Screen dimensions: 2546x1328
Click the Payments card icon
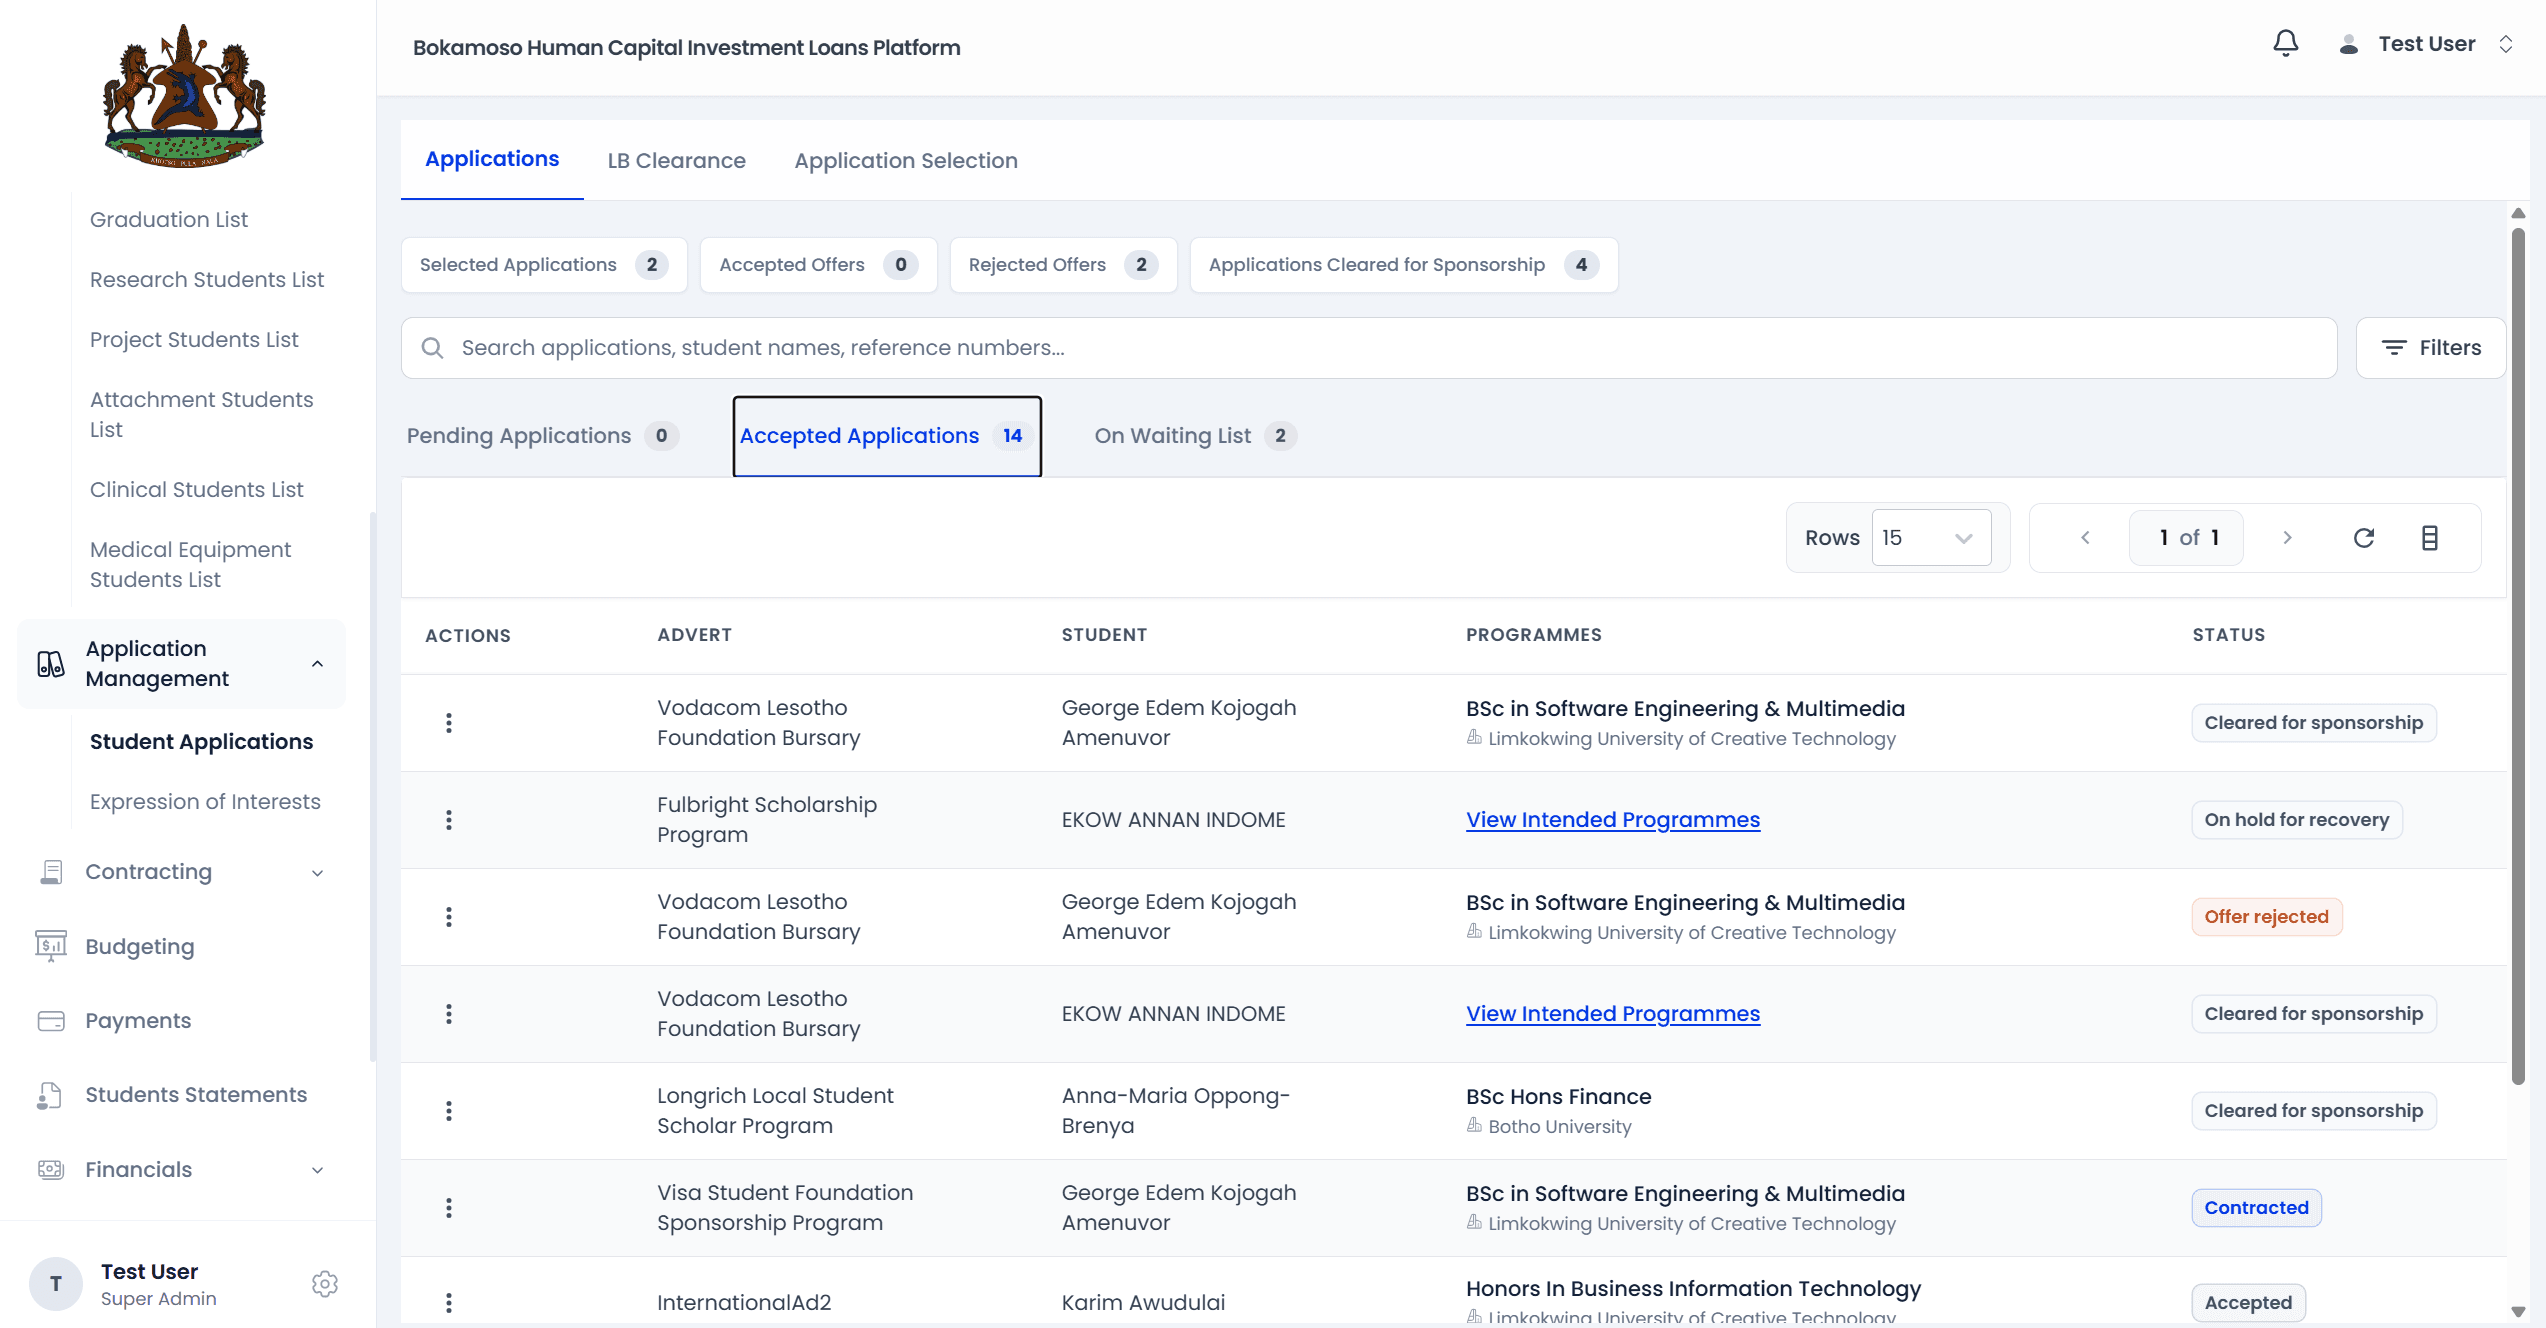pyautogui.click(x=51, y=1021)
